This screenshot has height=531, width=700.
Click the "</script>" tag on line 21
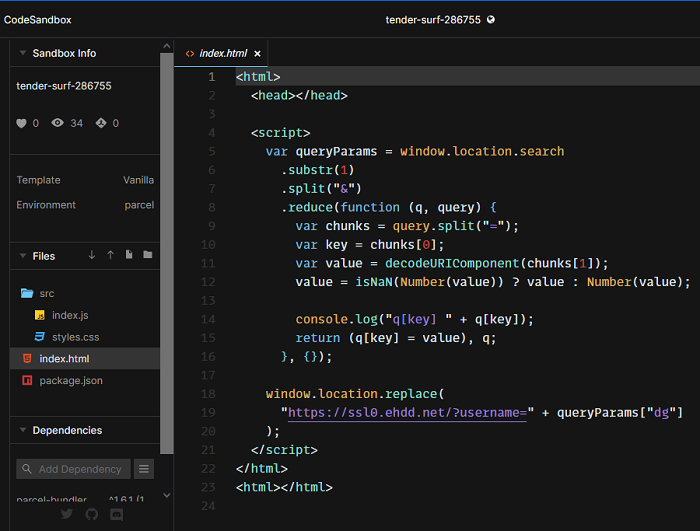pos(284,450)
